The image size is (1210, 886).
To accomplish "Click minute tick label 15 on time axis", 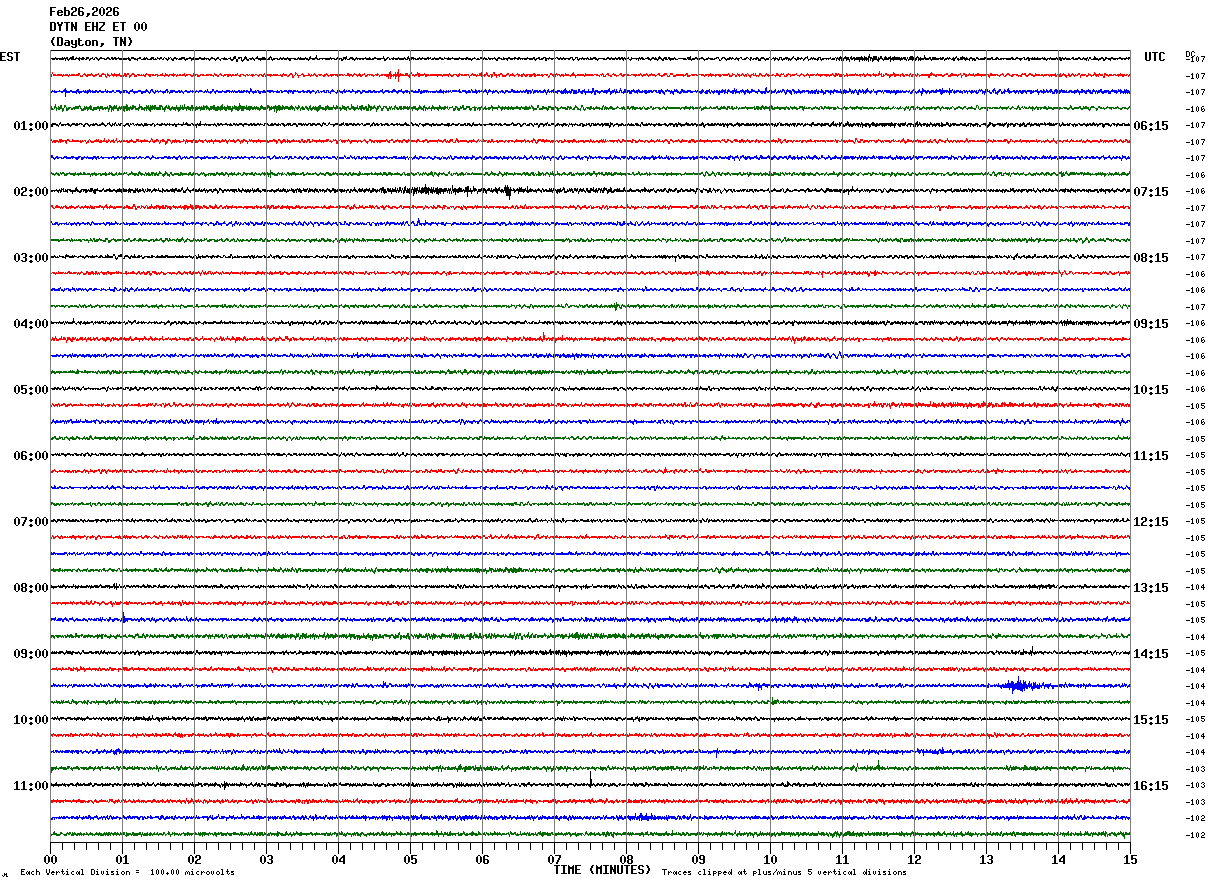I will pyautogui.click(x=1130, y=859).
